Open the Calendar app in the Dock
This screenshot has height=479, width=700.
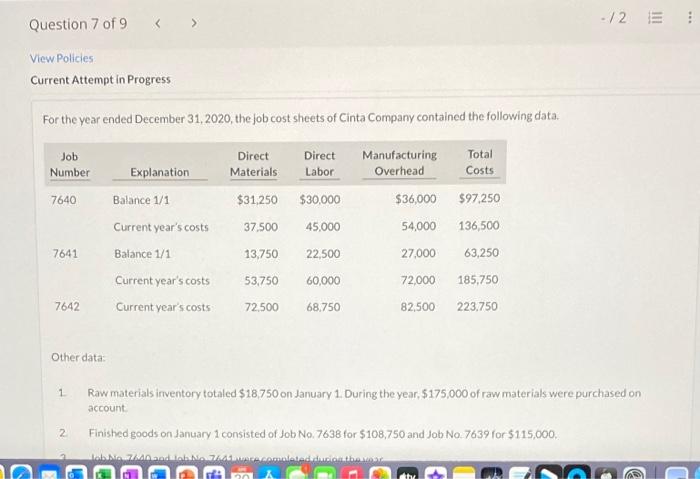tap(242, 473)
